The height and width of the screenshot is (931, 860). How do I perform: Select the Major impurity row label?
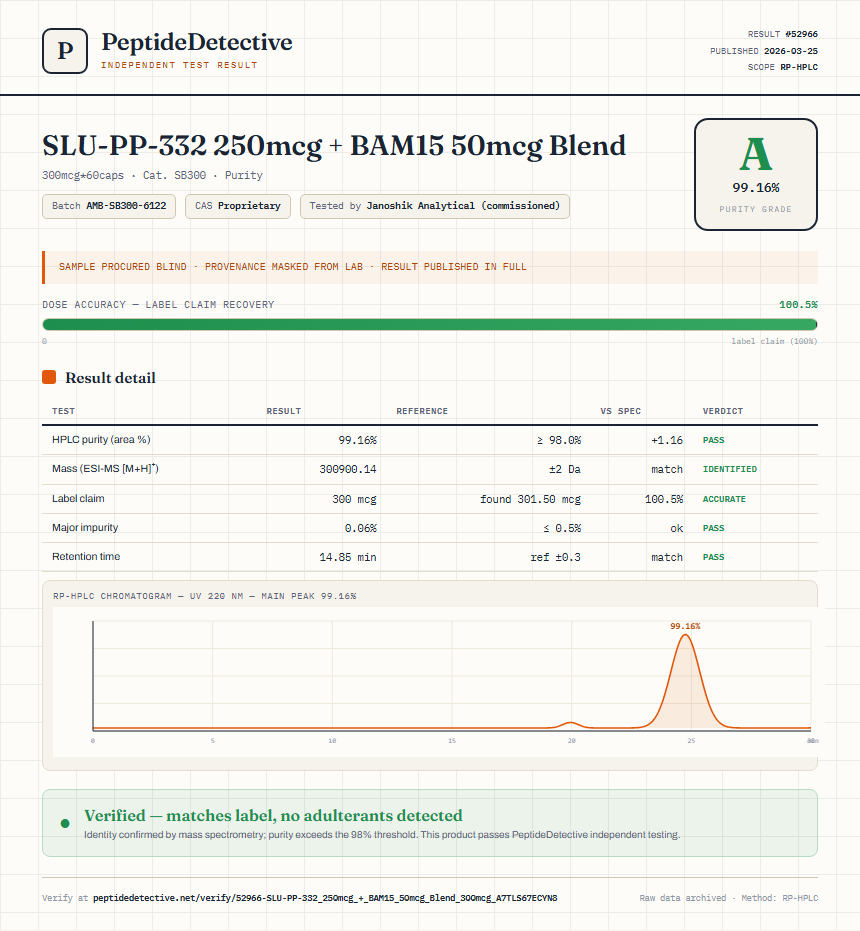coord(85,527)
